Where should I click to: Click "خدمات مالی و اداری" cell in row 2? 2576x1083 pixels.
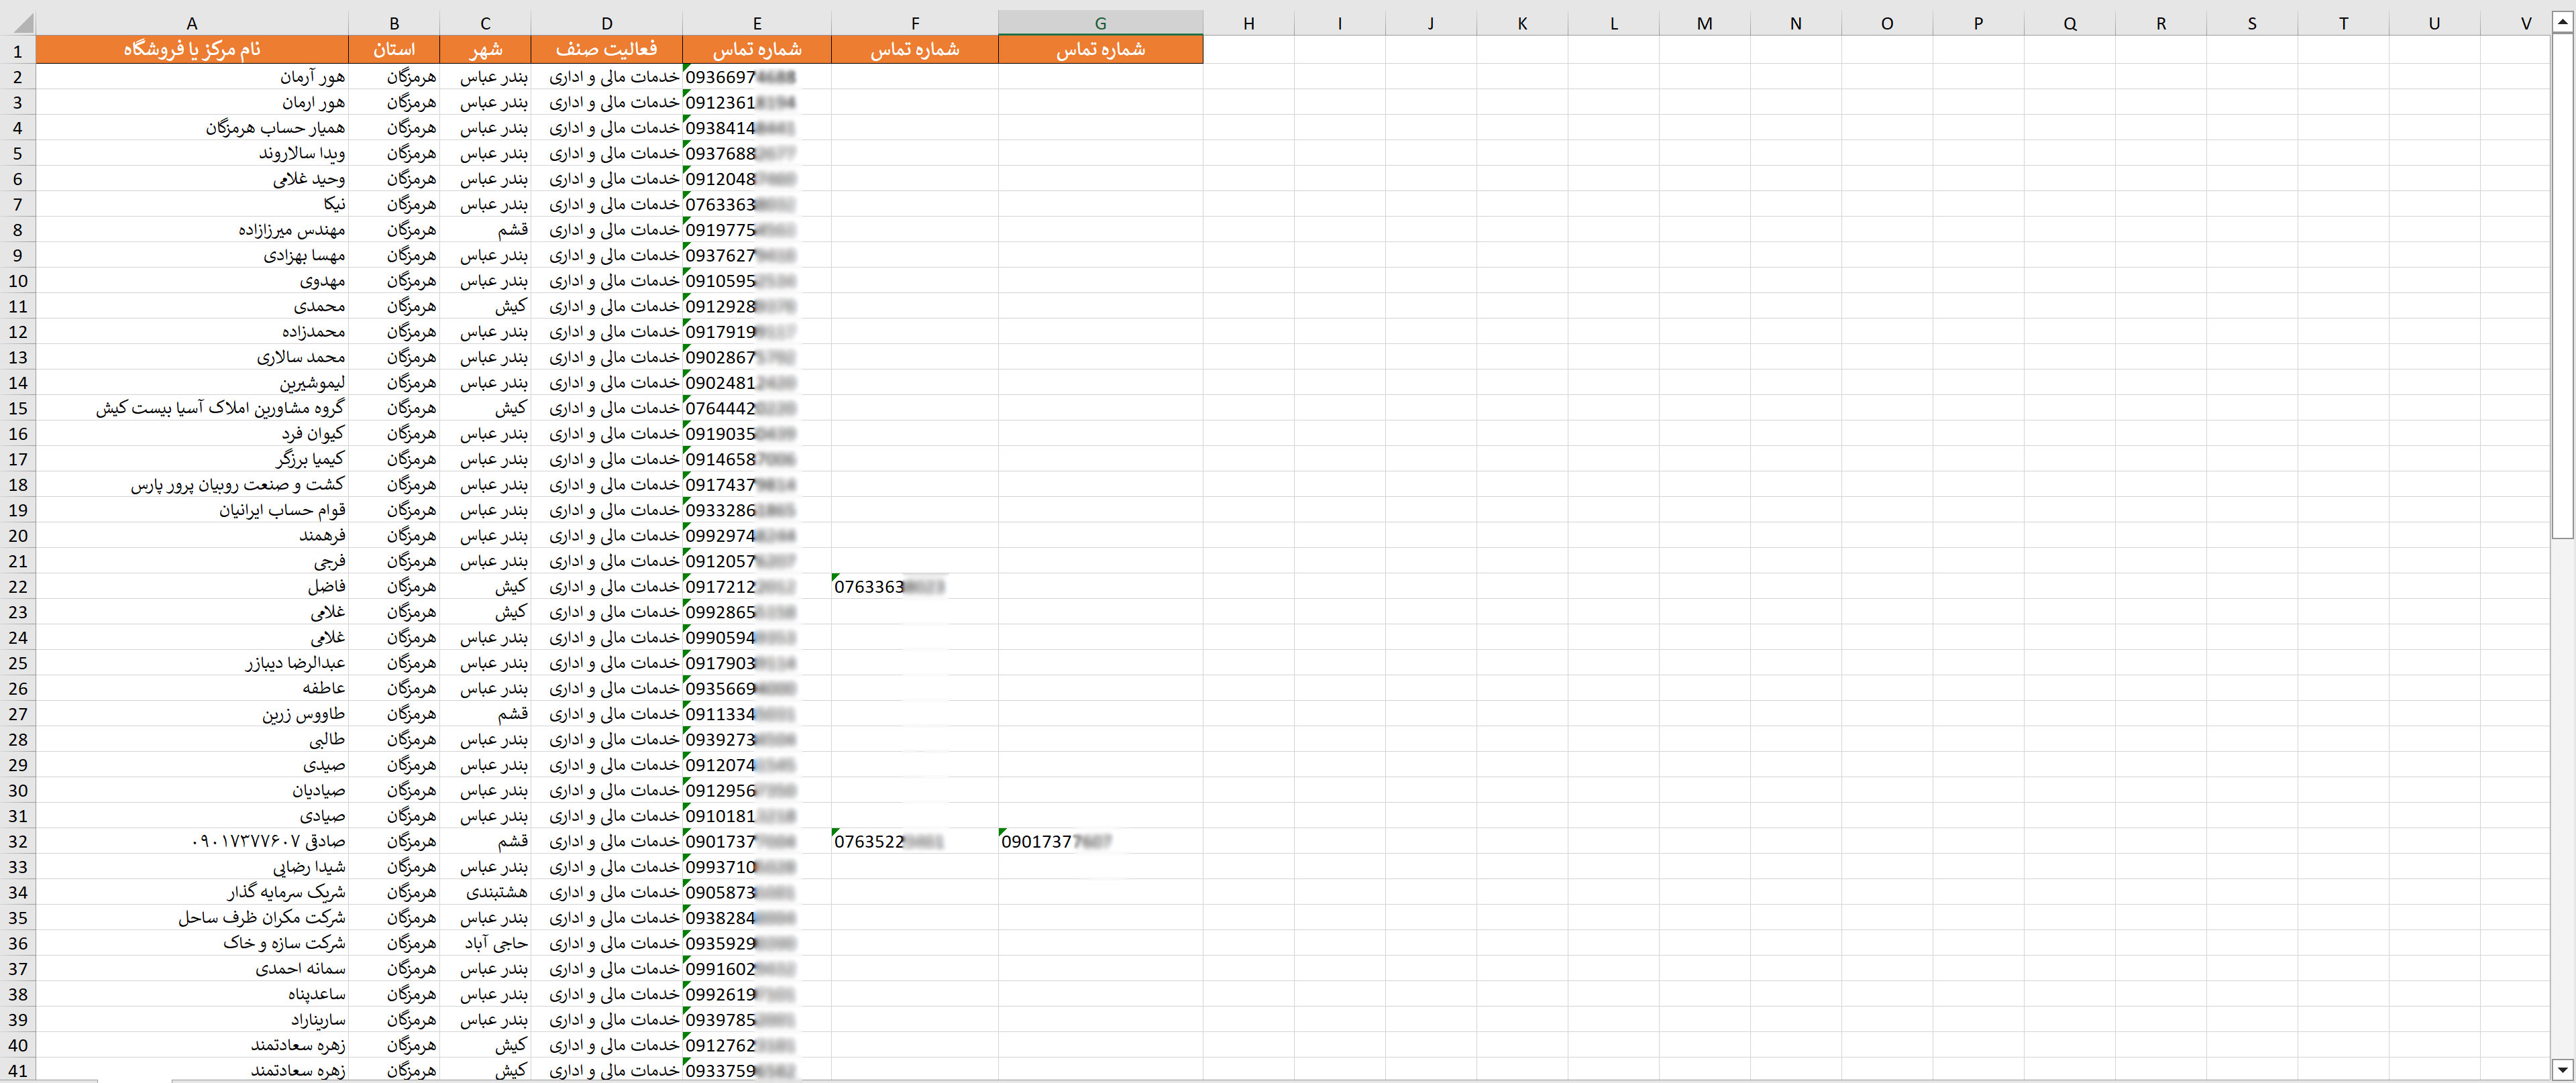[607, 77]
